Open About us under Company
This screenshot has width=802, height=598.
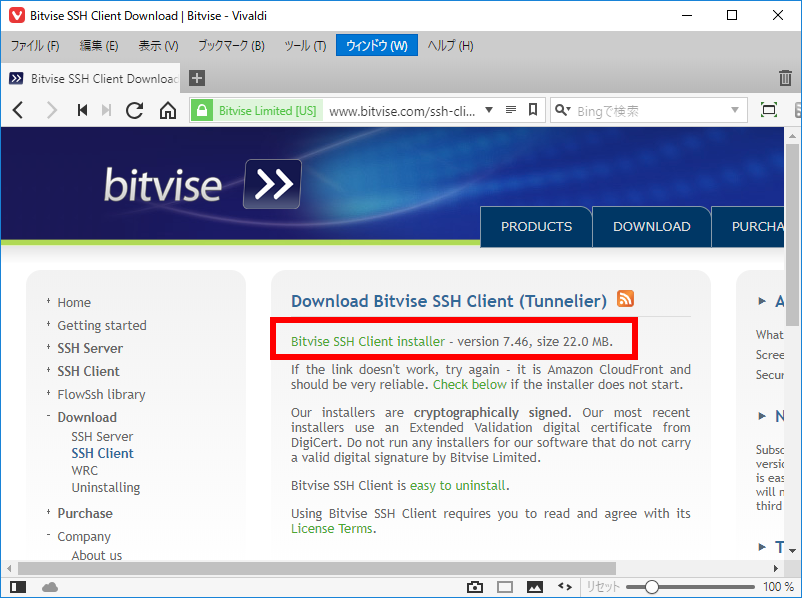coord(97,555)
